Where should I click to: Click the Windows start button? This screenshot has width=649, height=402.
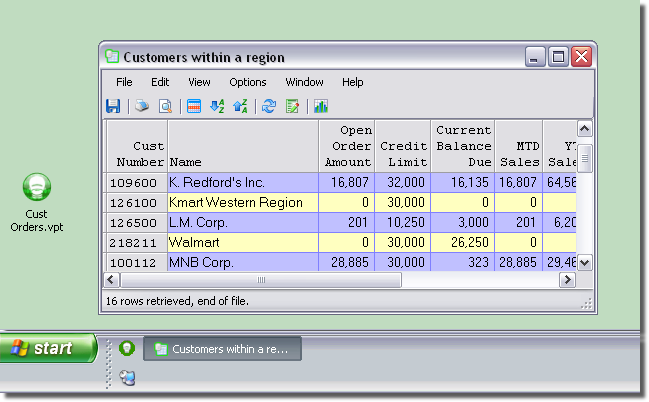click(x=48, y=348)
